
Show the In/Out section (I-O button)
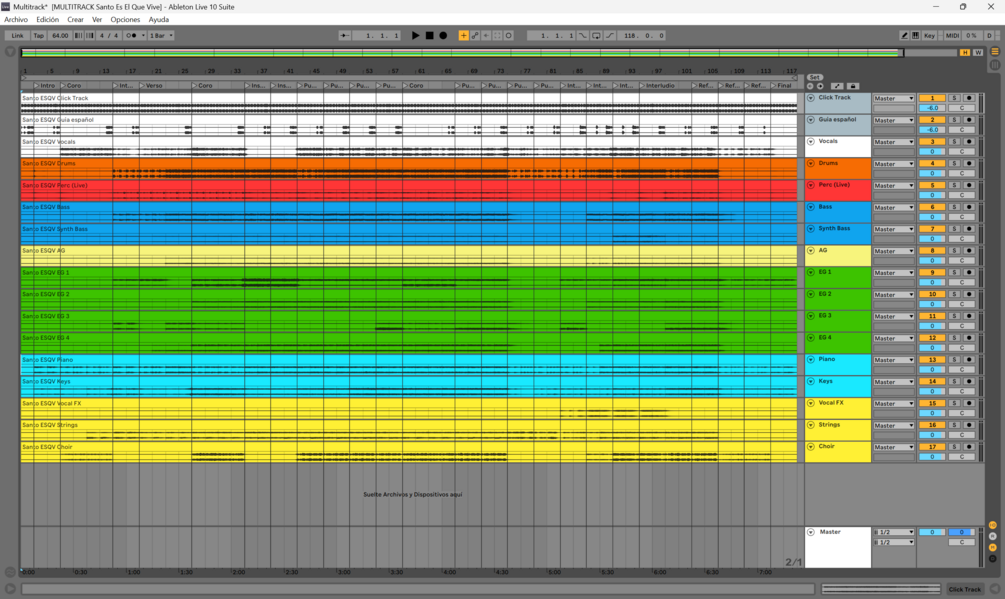[x=993, y=525]
